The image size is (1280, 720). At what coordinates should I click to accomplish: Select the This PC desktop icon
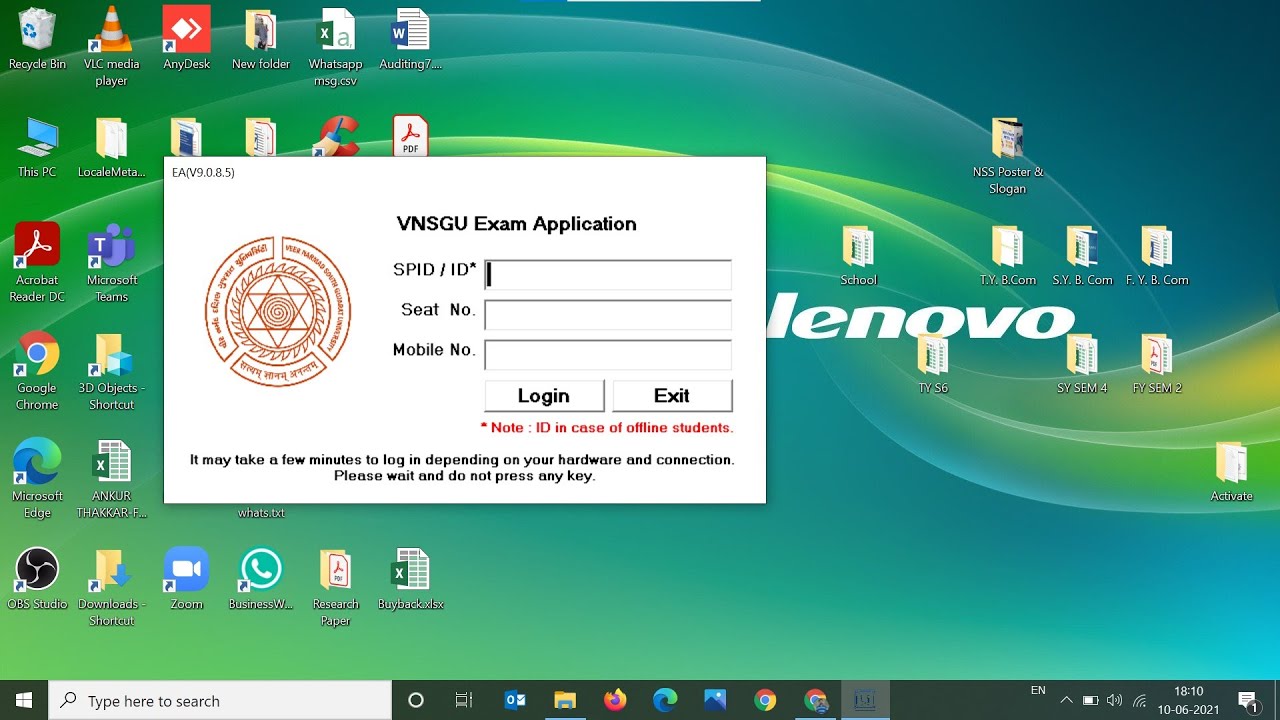[x=37, y=148]
